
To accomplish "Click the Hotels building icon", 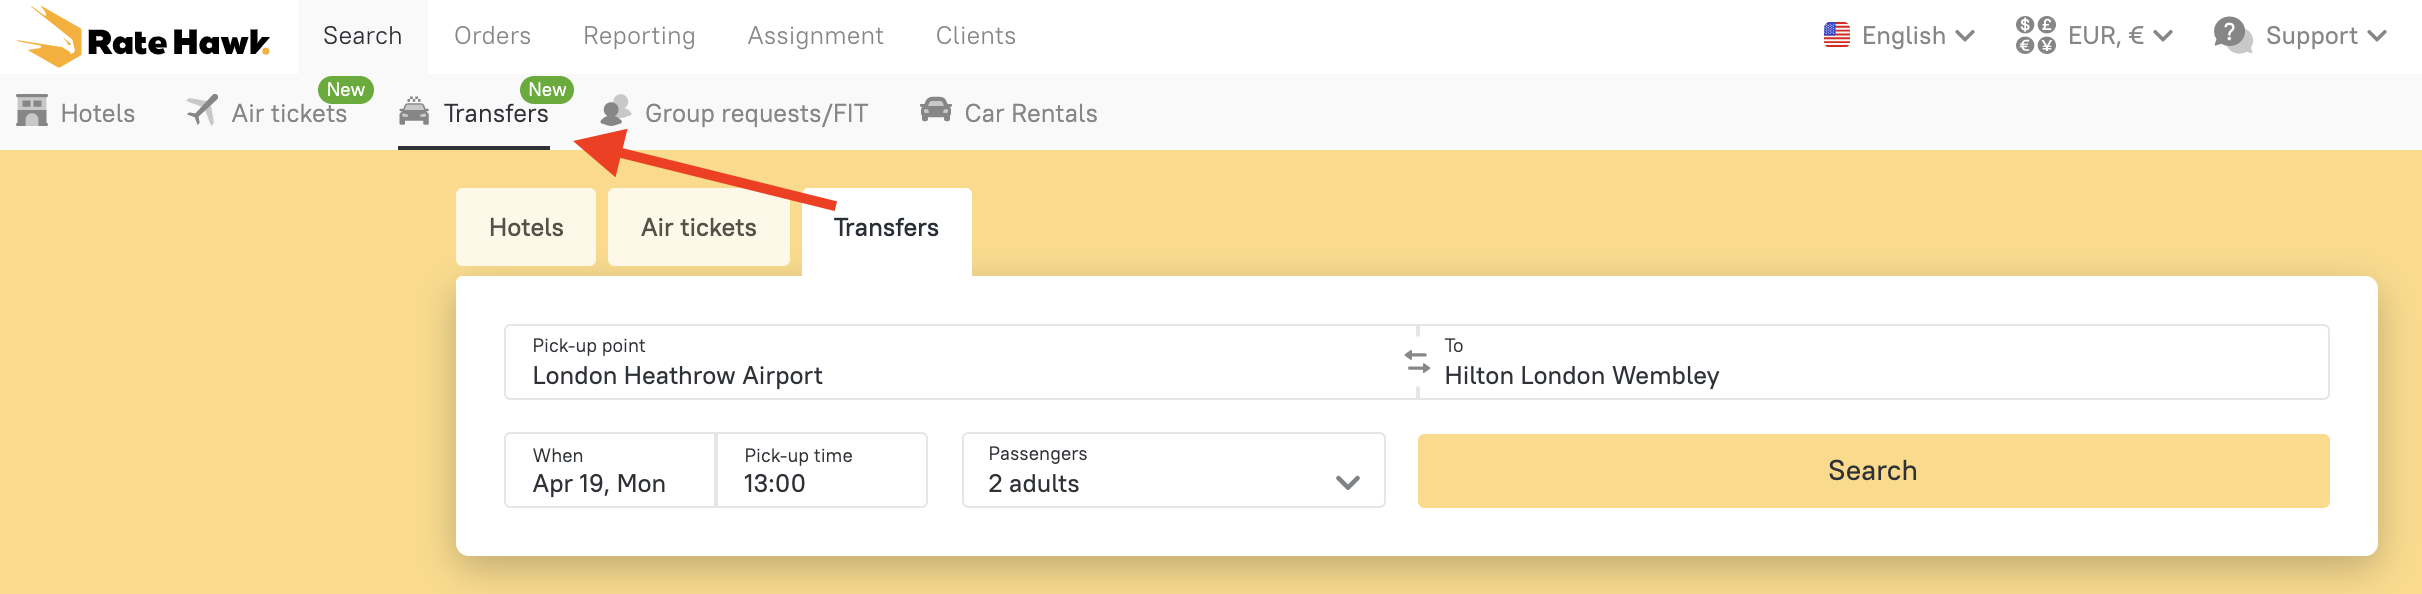I will click(x=32, y=111).
